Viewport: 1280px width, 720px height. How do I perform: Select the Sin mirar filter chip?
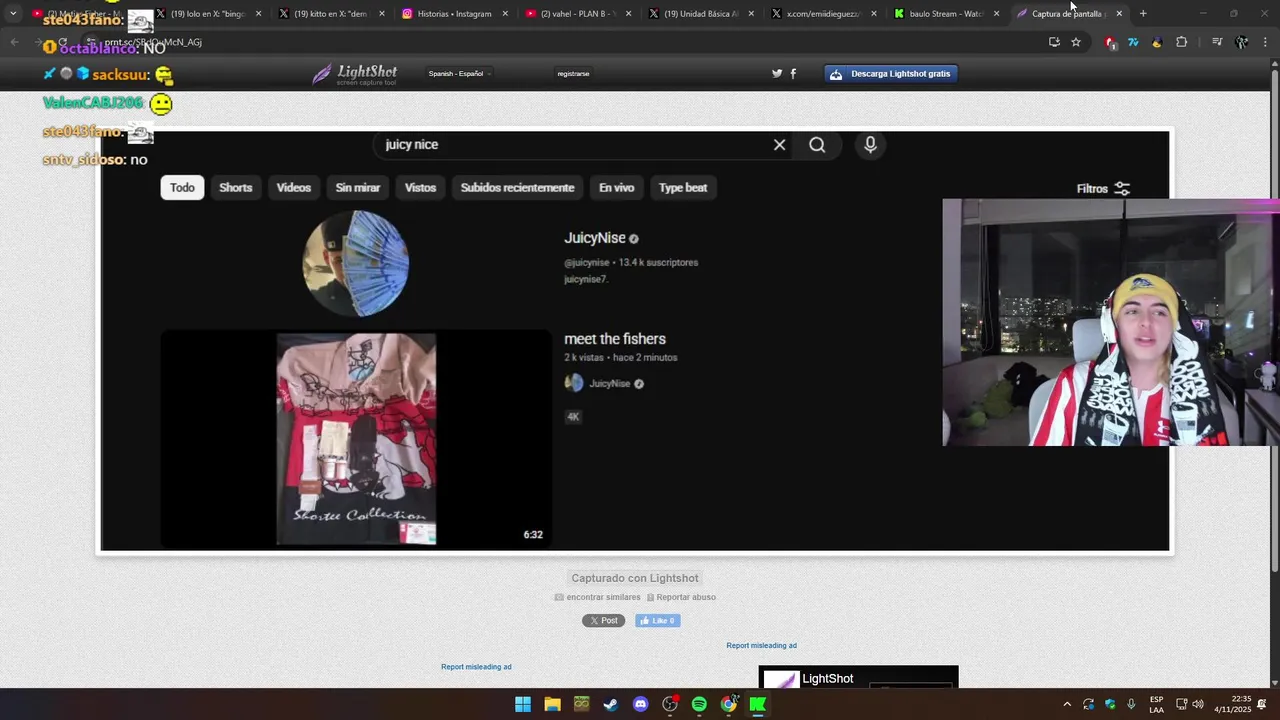[x=358, y=188]
